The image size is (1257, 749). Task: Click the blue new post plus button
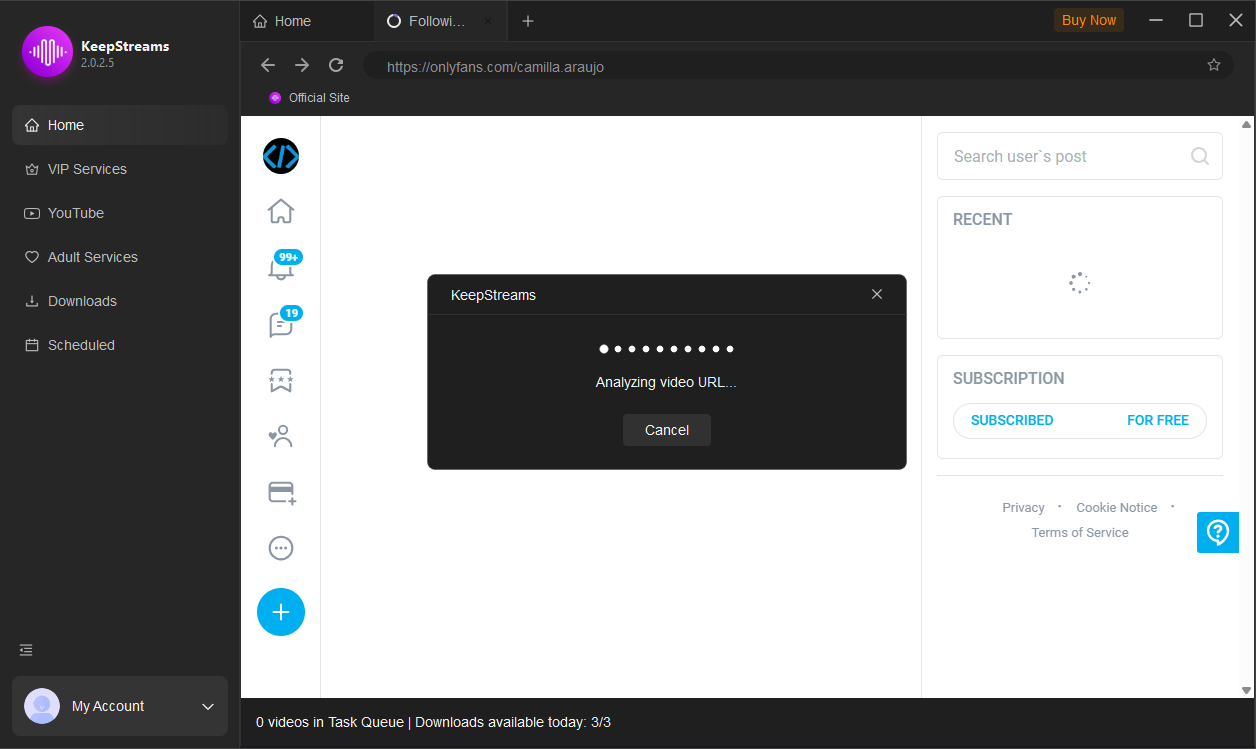coord(281,612)
